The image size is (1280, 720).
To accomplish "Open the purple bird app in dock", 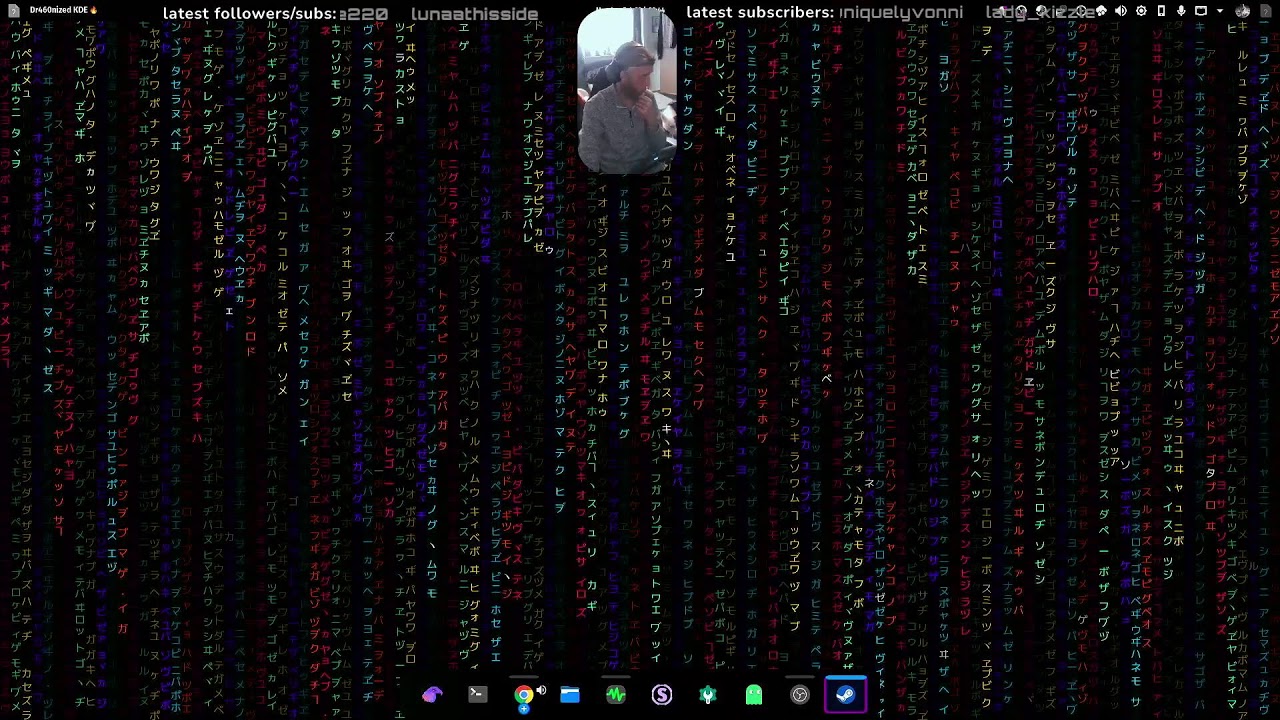I will [431, 695].
